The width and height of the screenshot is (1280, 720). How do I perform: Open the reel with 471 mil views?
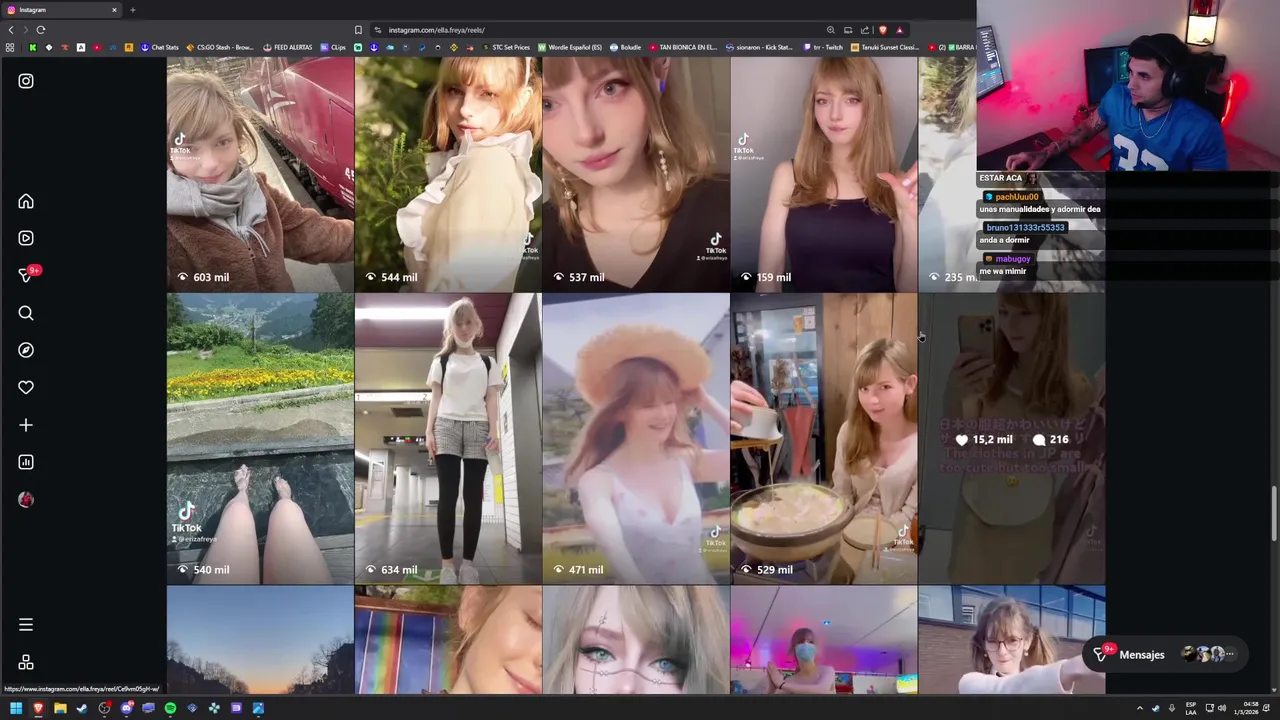tap(636, 438)
